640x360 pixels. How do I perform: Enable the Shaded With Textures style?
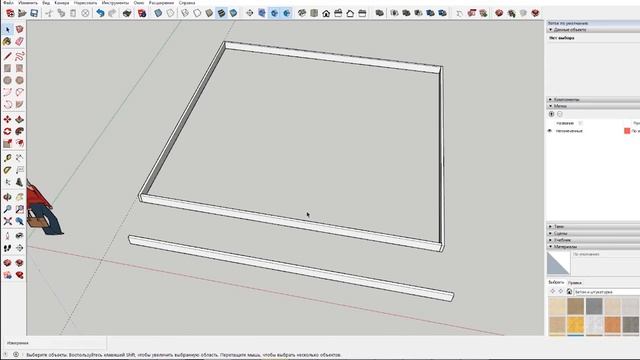pyautogui.click(x=221, y=13)
